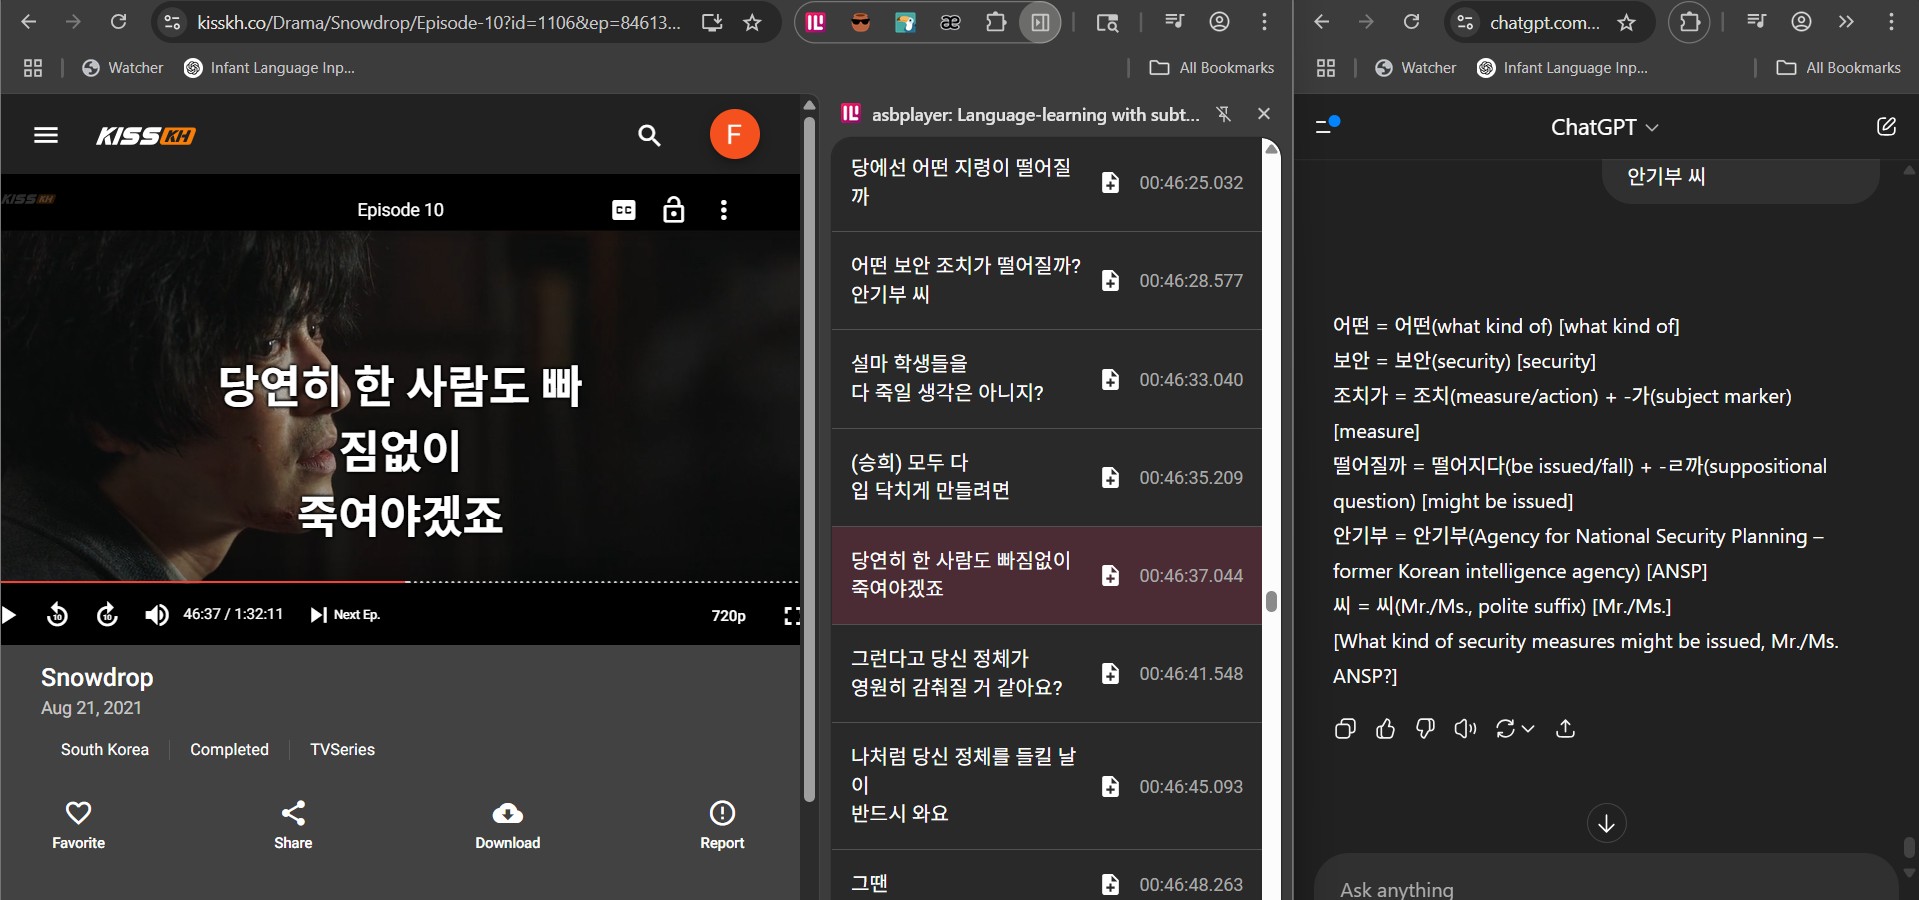Open Chrome three-dot menu in left window

[1264, 21]
